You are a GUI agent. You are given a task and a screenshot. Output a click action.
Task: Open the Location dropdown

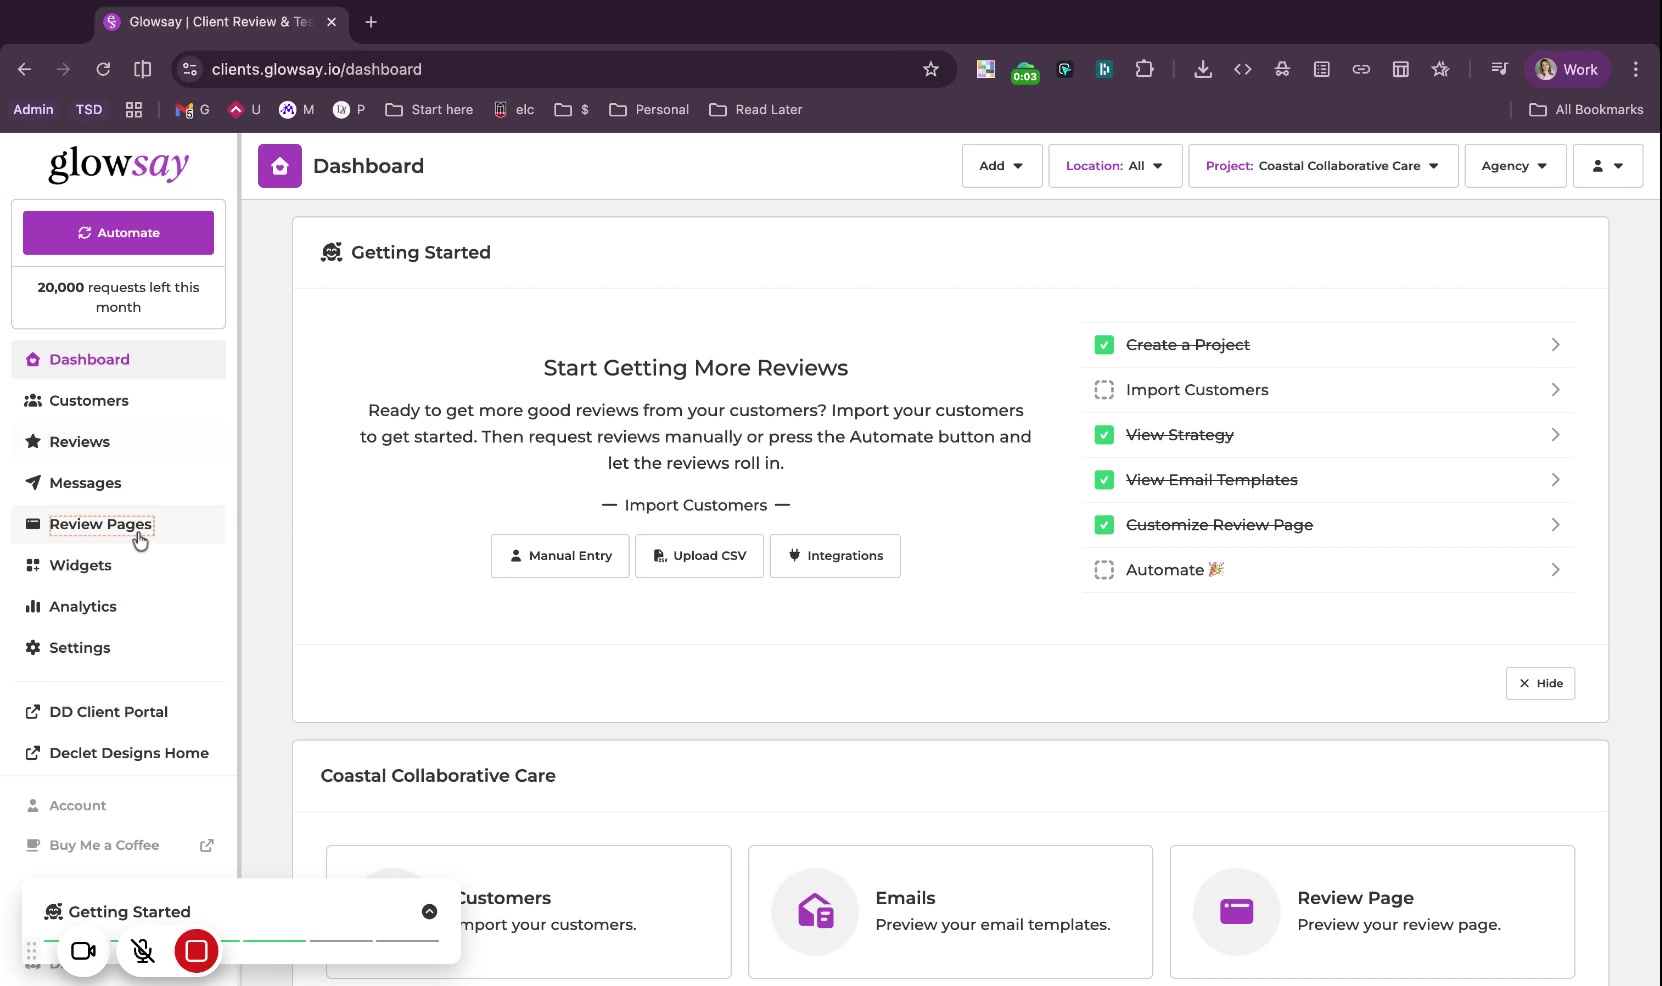1115,166
